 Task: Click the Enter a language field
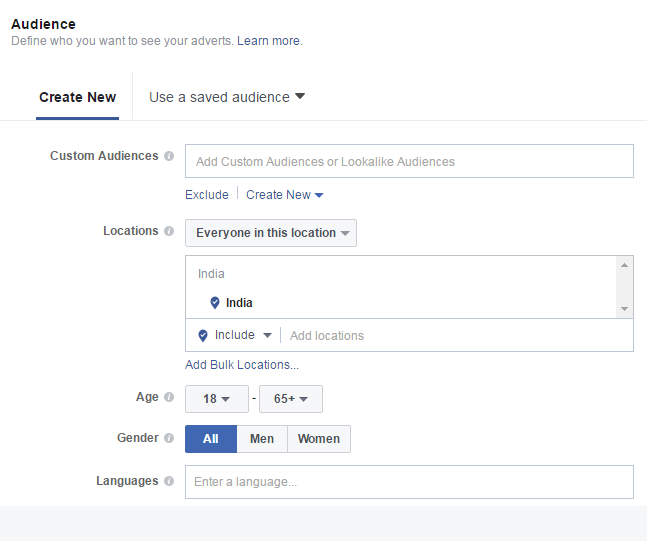point(409,482)
